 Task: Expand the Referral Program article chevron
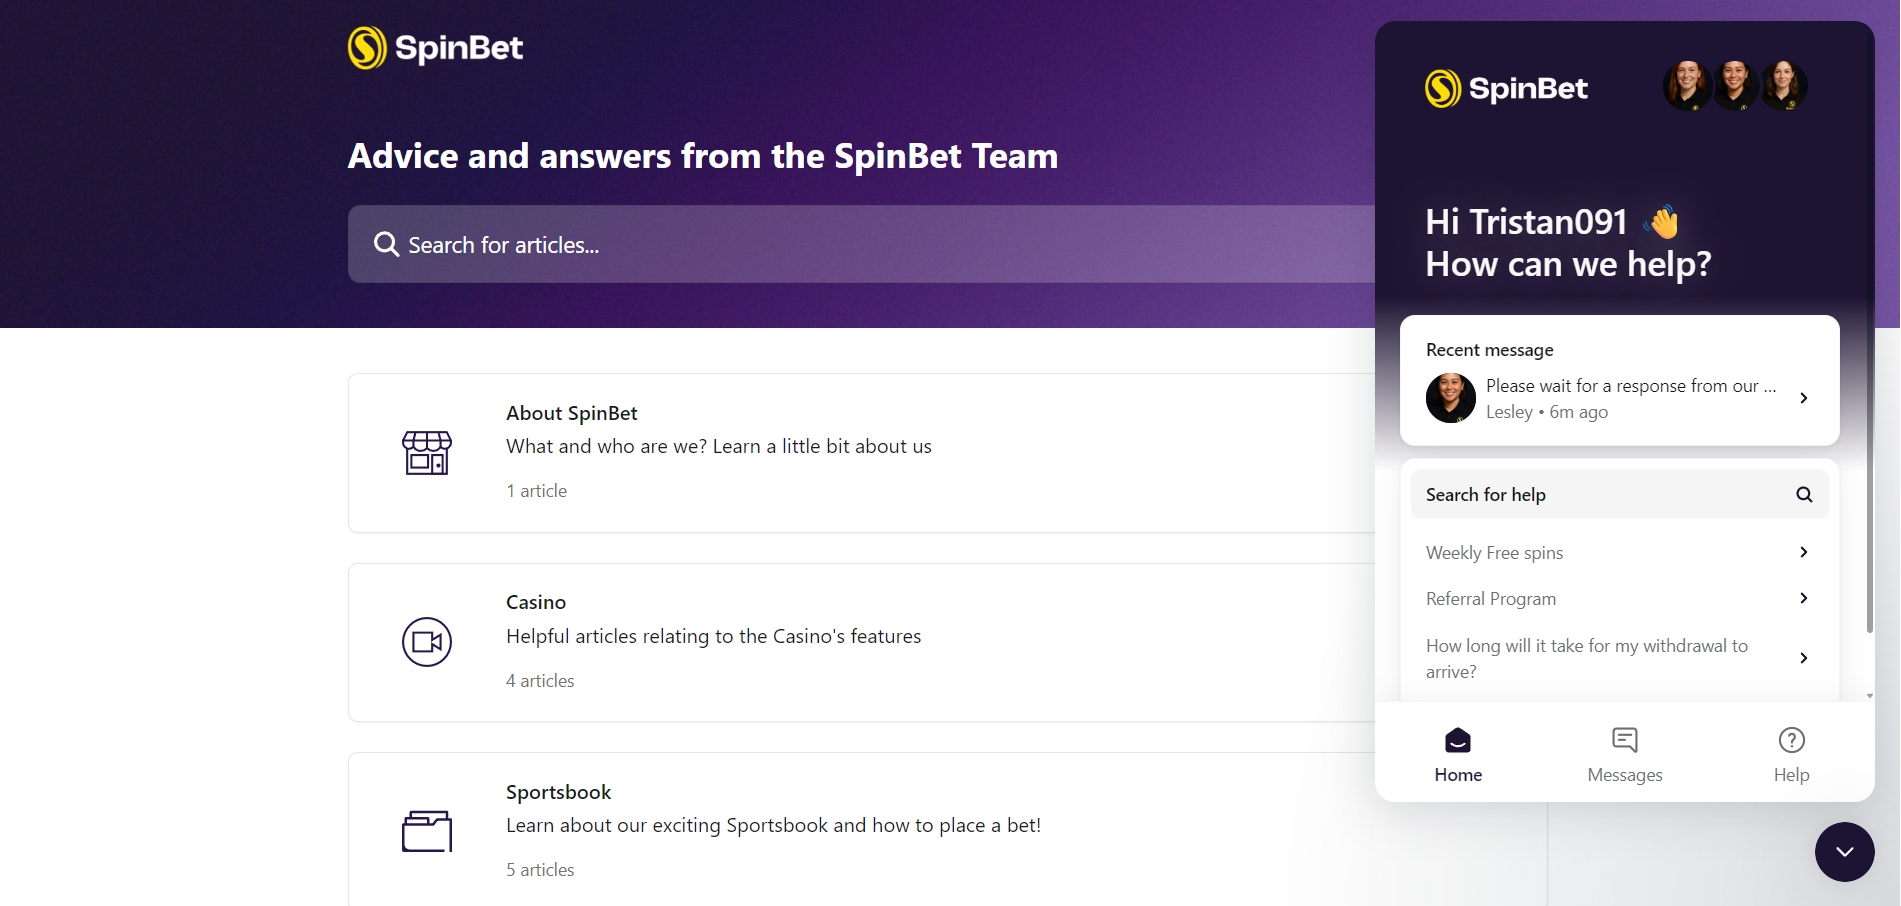coord(1804,598)
